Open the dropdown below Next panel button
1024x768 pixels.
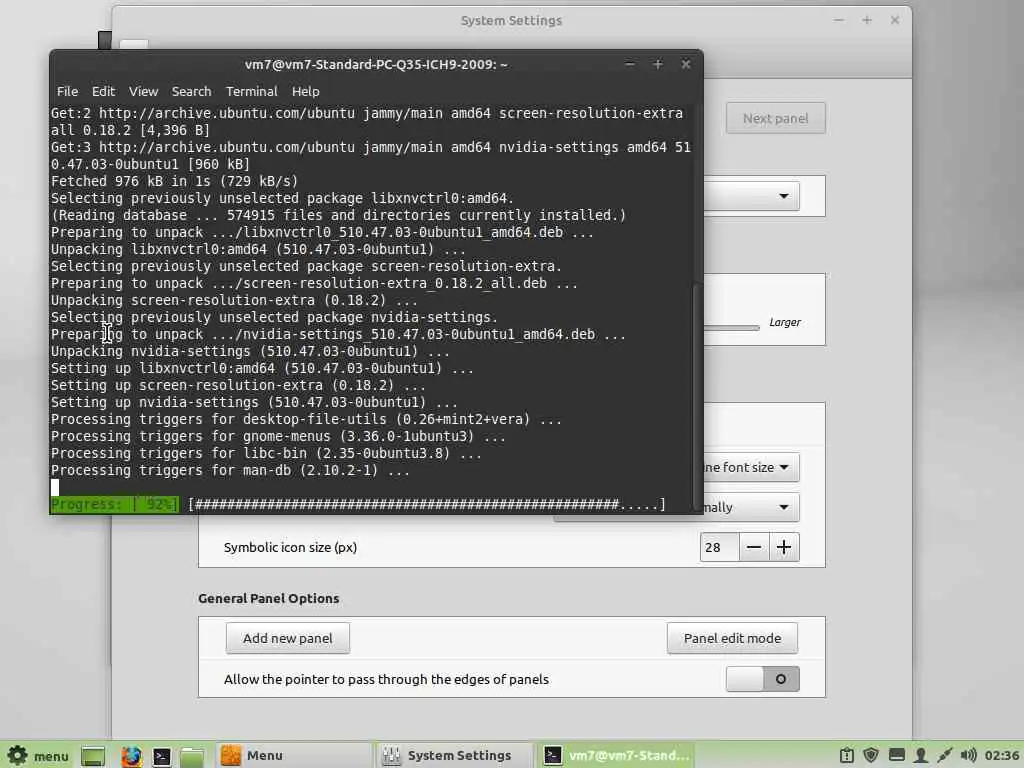click(x=751, y=196)
